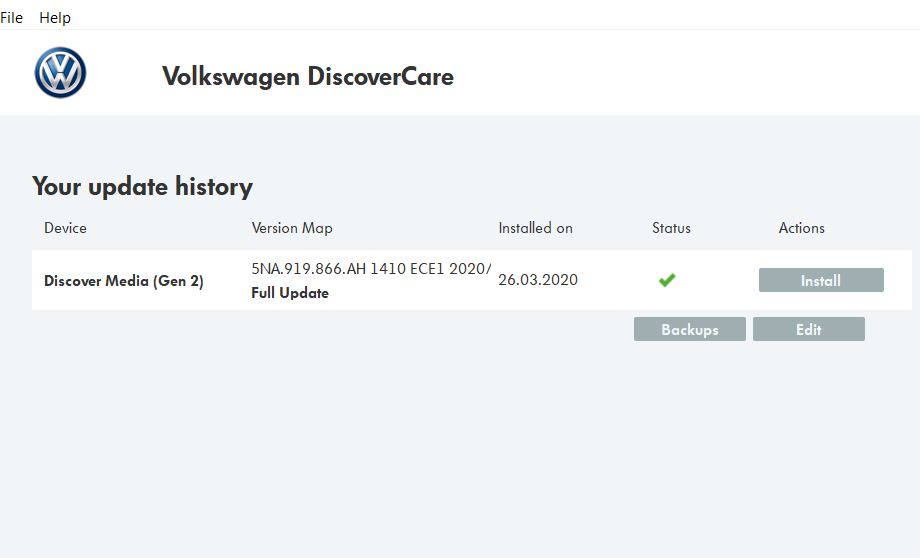Click the Volkswagen logo icon
Screen dimensions: 920x558
click(x=60, y=73)
